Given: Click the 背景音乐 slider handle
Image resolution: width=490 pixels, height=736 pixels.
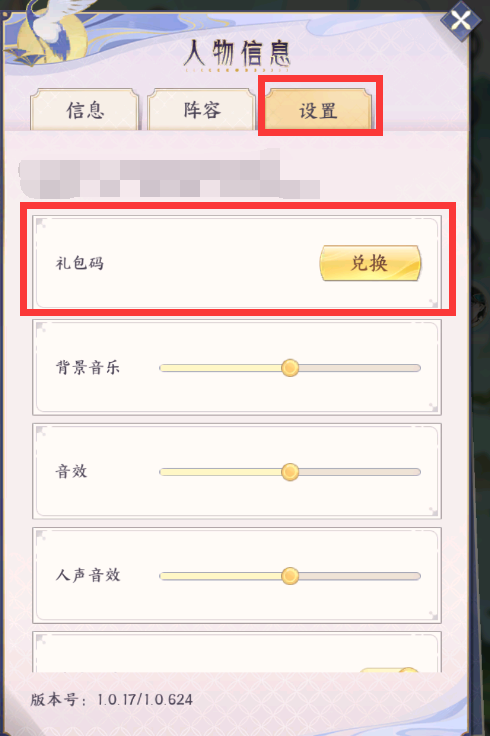Looking at the screenshot, I should point(290,368).
